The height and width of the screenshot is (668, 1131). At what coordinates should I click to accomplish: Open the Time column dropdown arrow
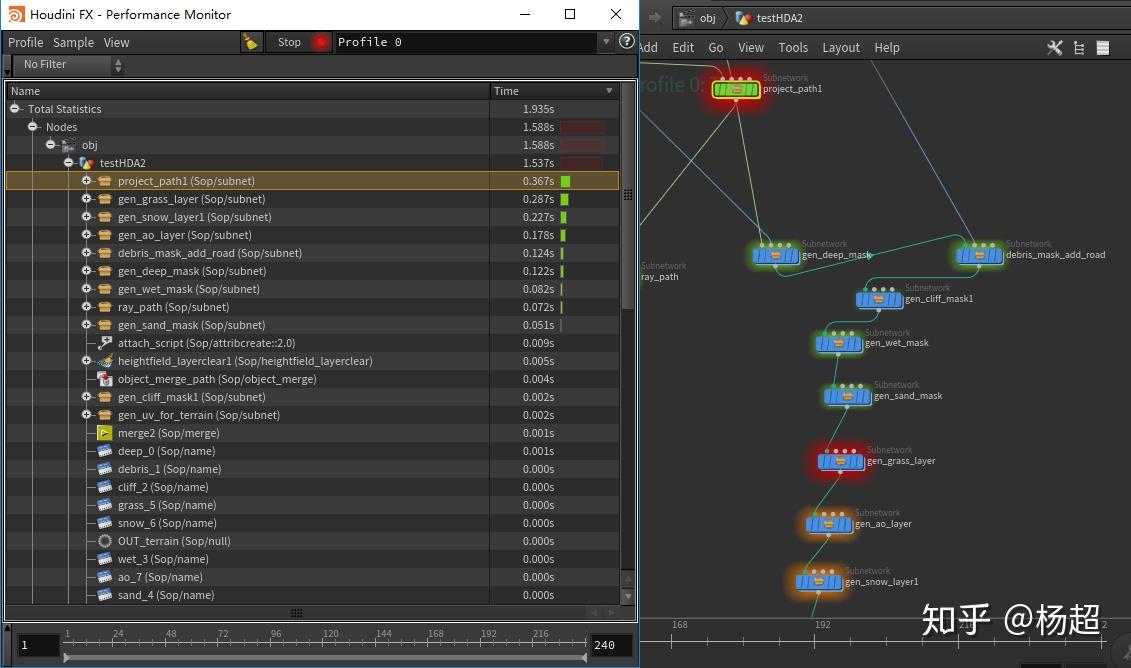[x=610, y=90]
